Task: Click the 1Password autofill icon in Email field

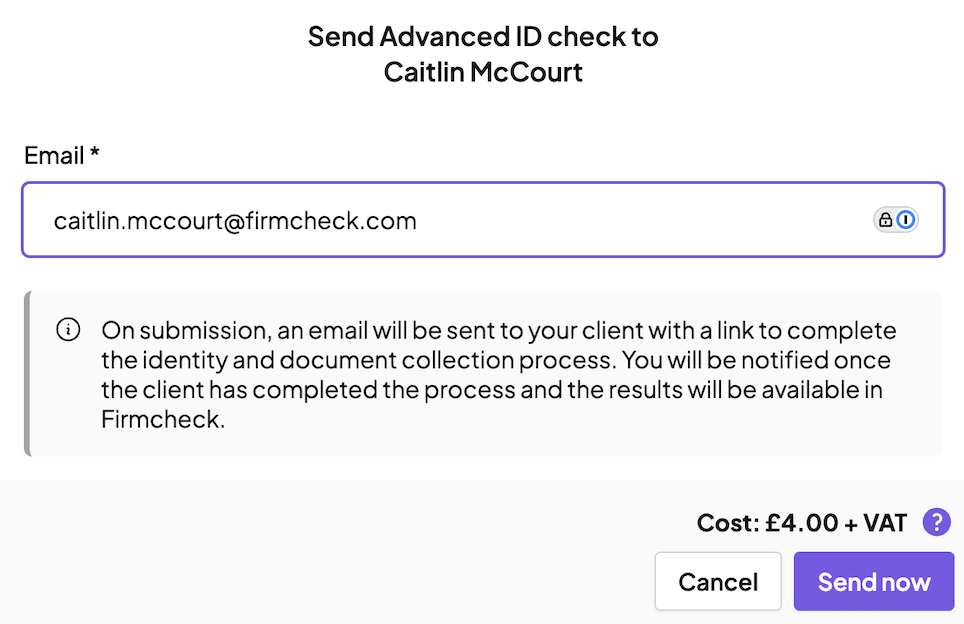Action: click(x=906, y=220)
